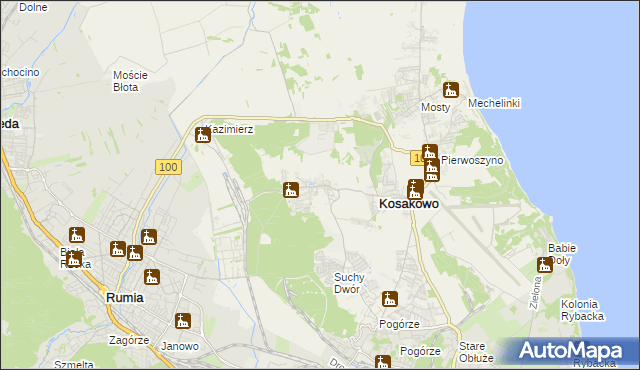Click the church icon at Kazimierz
640x370 pixels.
203,135
